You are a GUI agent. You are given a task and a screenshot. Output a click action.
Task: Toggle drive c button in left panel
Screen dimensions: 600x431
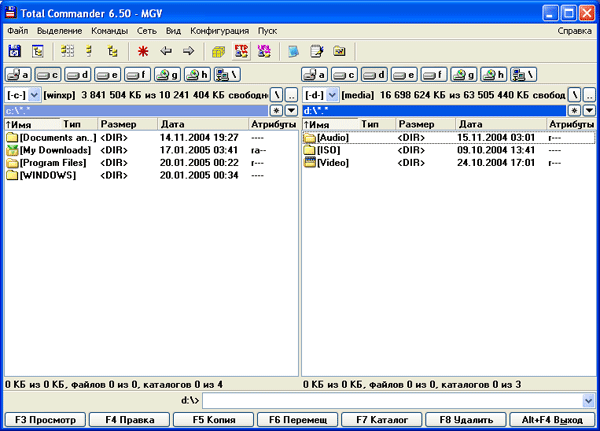[x=48, y=75]
